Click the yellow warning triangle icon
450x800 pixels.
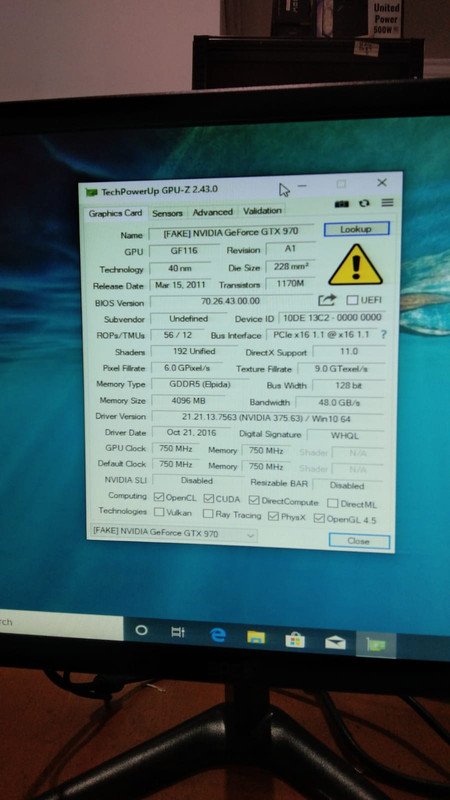(x=356, y=264)
